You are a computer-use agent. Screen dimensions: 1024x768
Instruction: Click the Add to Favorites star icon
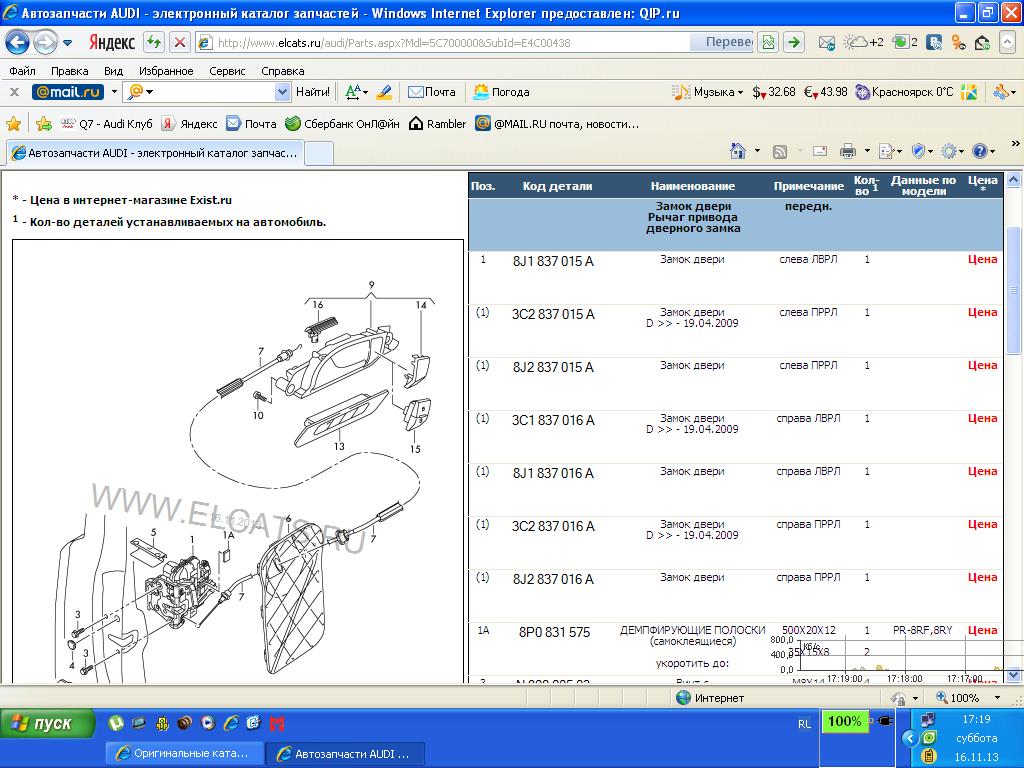coord(44,123)
